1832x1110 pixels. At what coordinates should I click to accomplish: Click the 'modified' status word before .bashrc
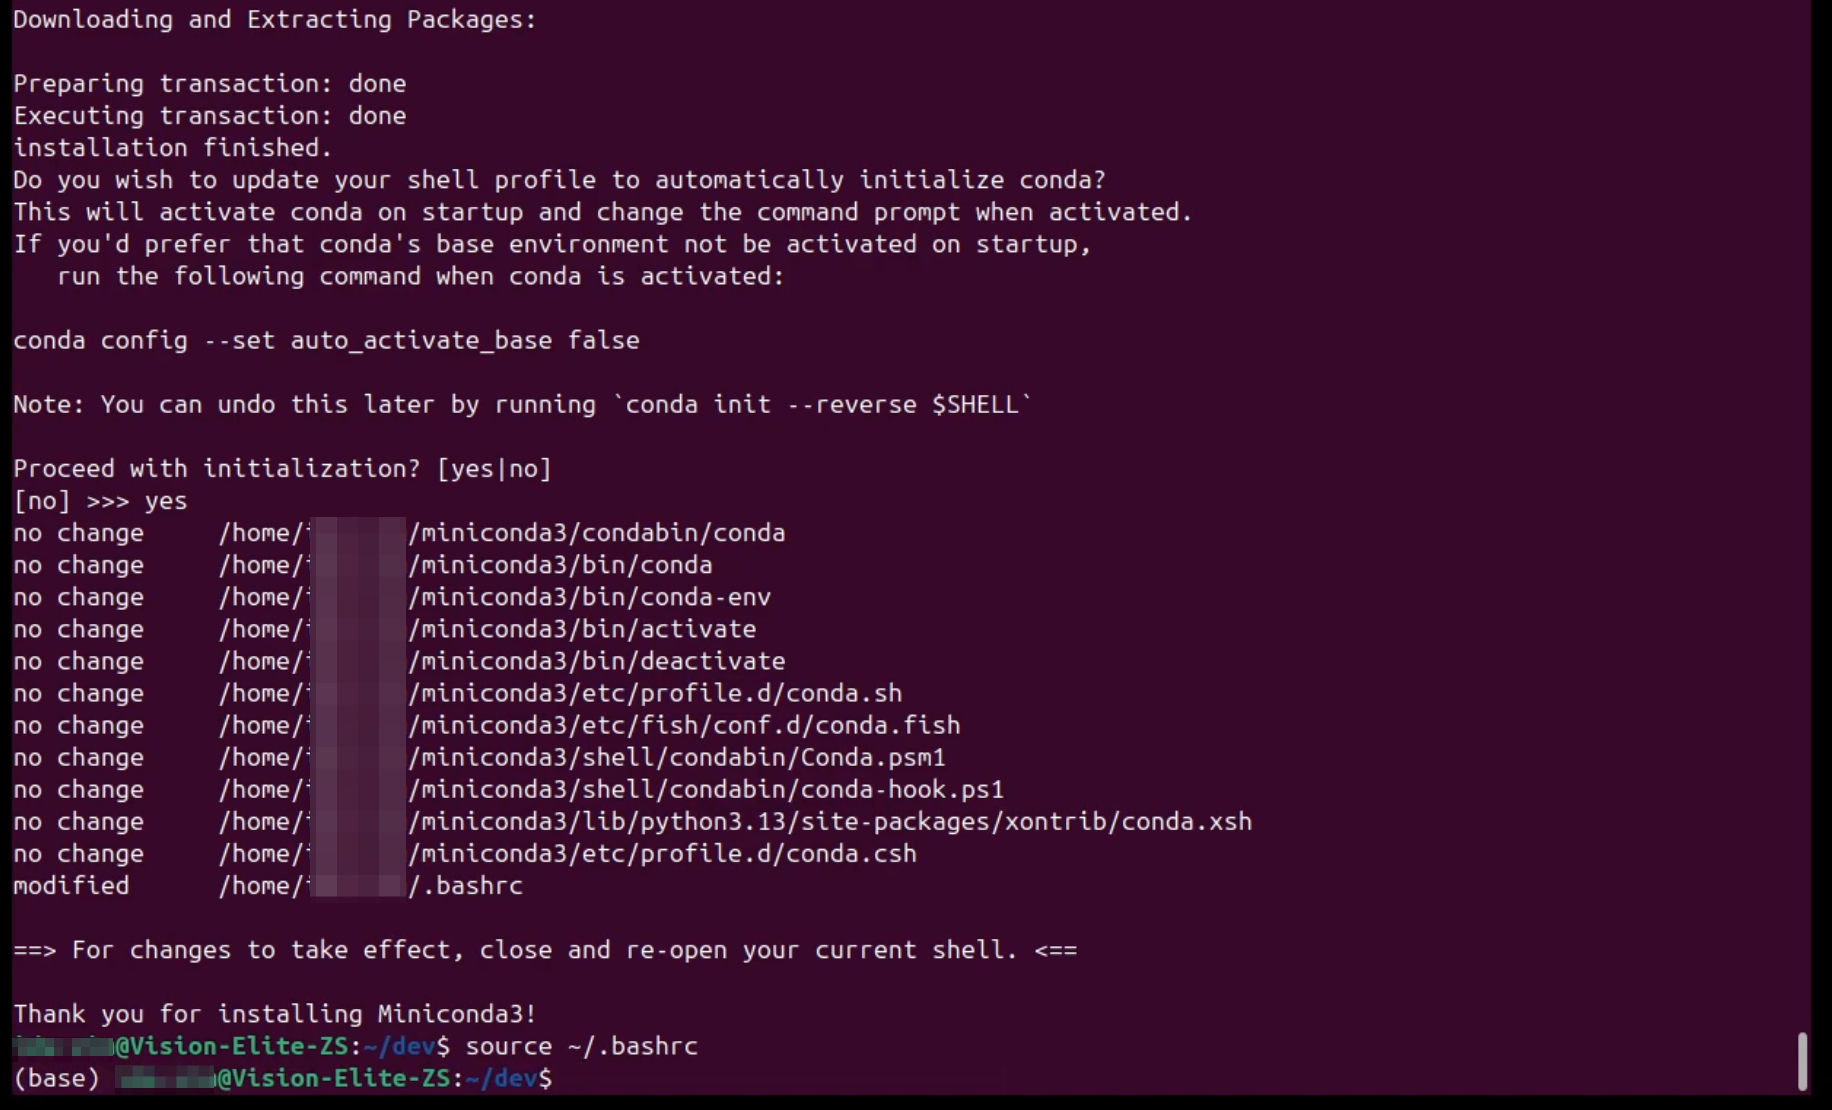click(x=71, y=886)
